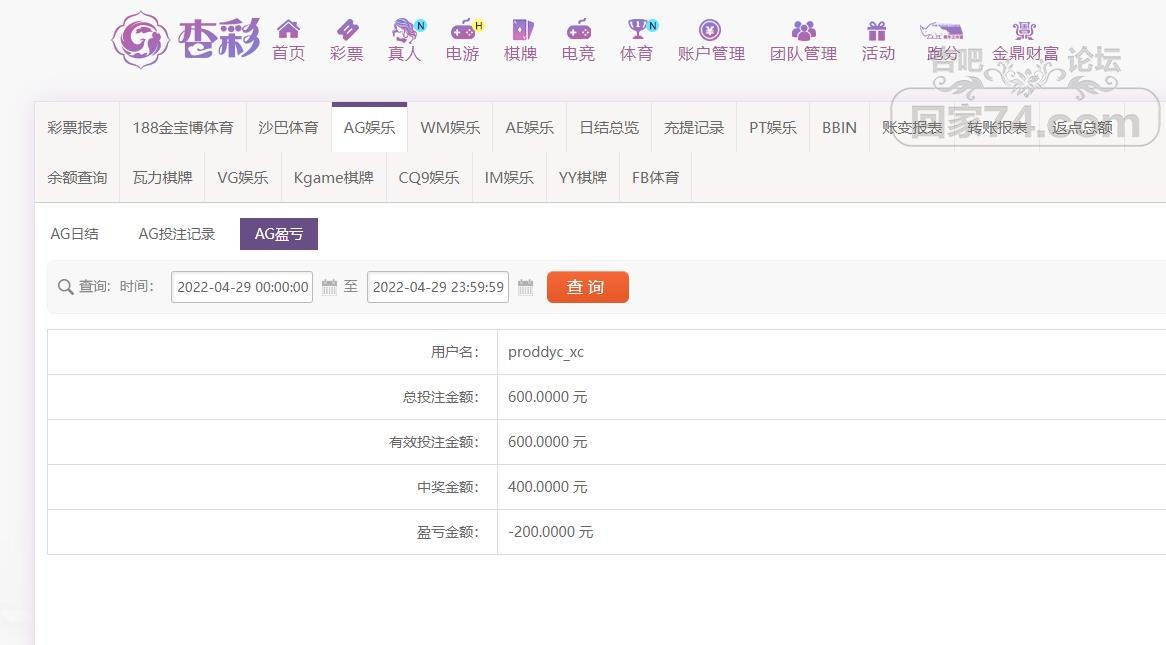1166x645 pixels.
Task: Click the 活动 gift box icon
Action: click(877, 30)
